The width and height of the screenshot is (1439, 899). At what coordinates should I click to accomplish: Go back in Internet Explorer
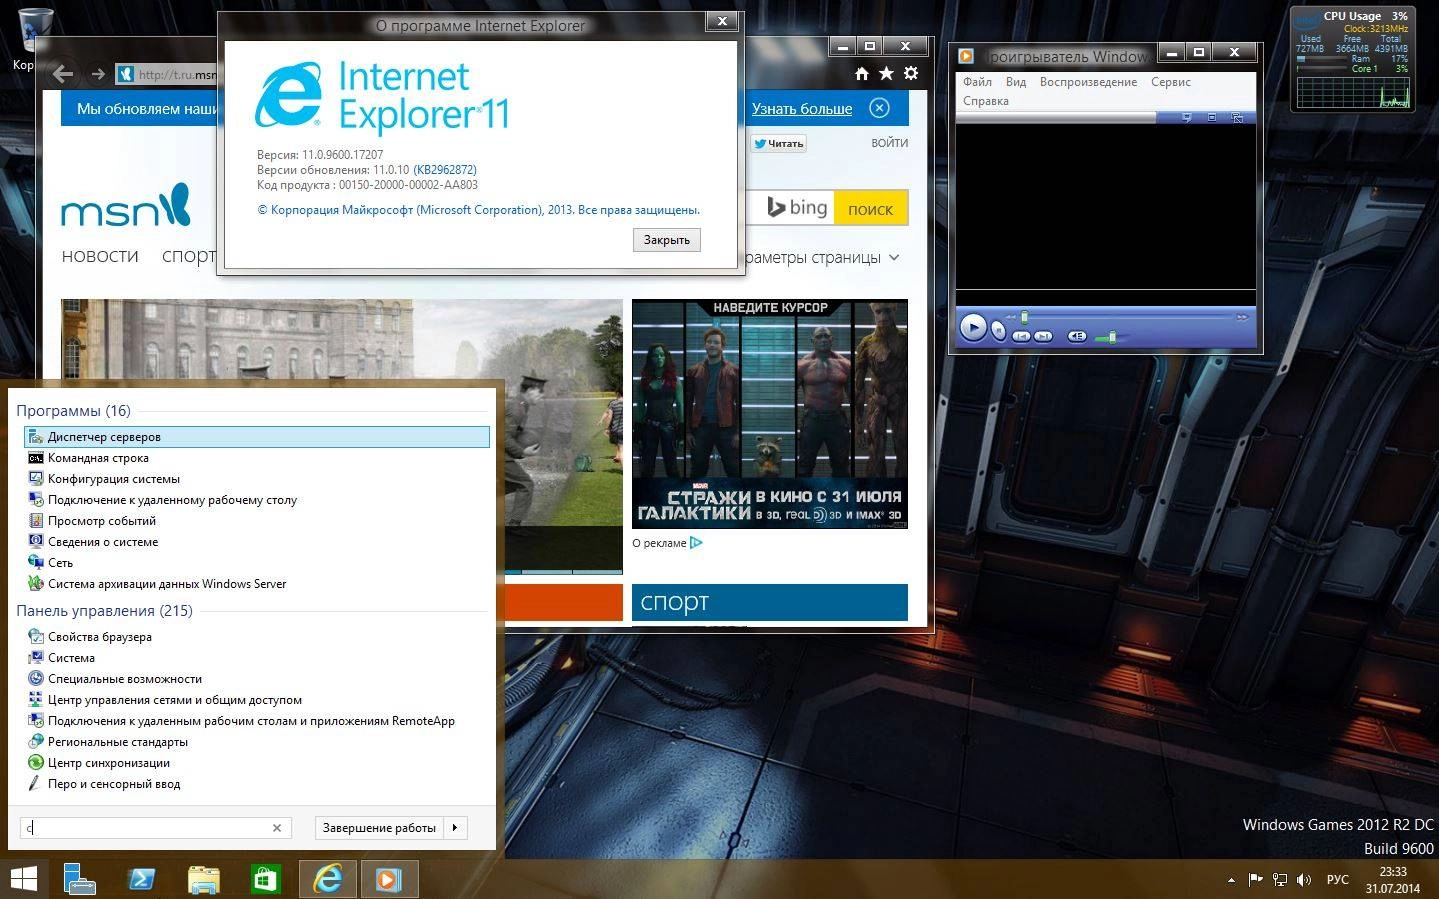pyautogui.click(x=63, y=73)
